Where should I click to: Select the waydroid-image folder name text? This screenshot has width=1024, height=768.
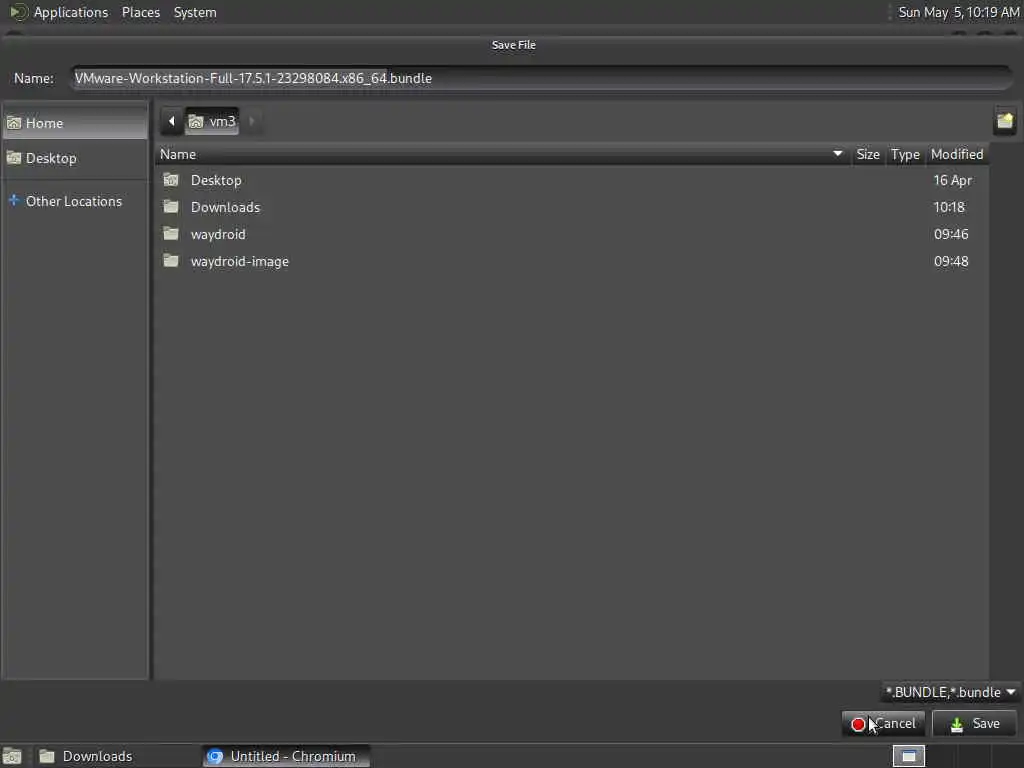(240, 261)
